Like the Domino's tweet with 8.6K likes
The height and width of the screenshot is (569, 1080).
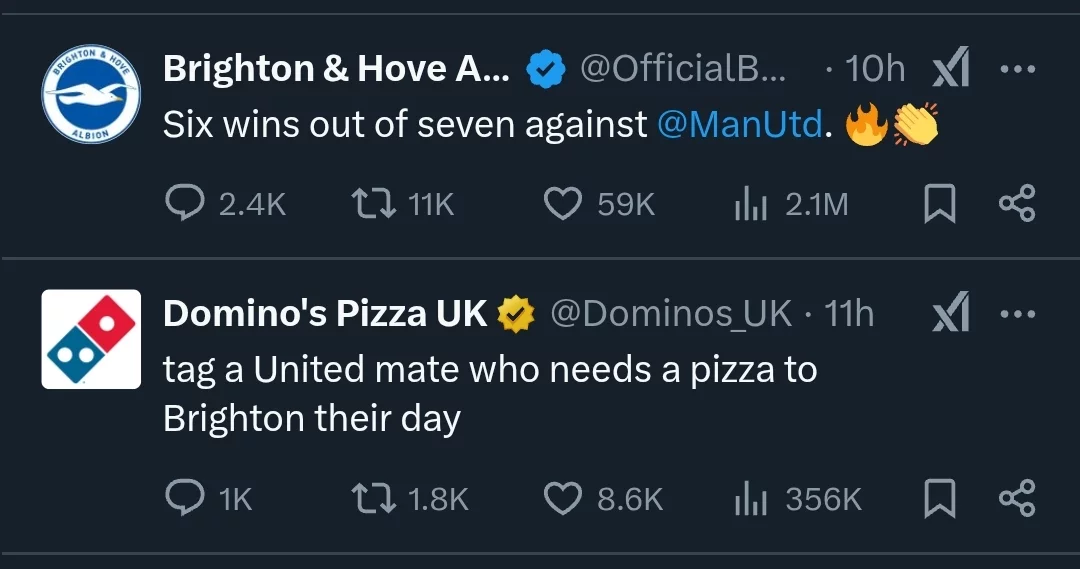pos(563,498)
